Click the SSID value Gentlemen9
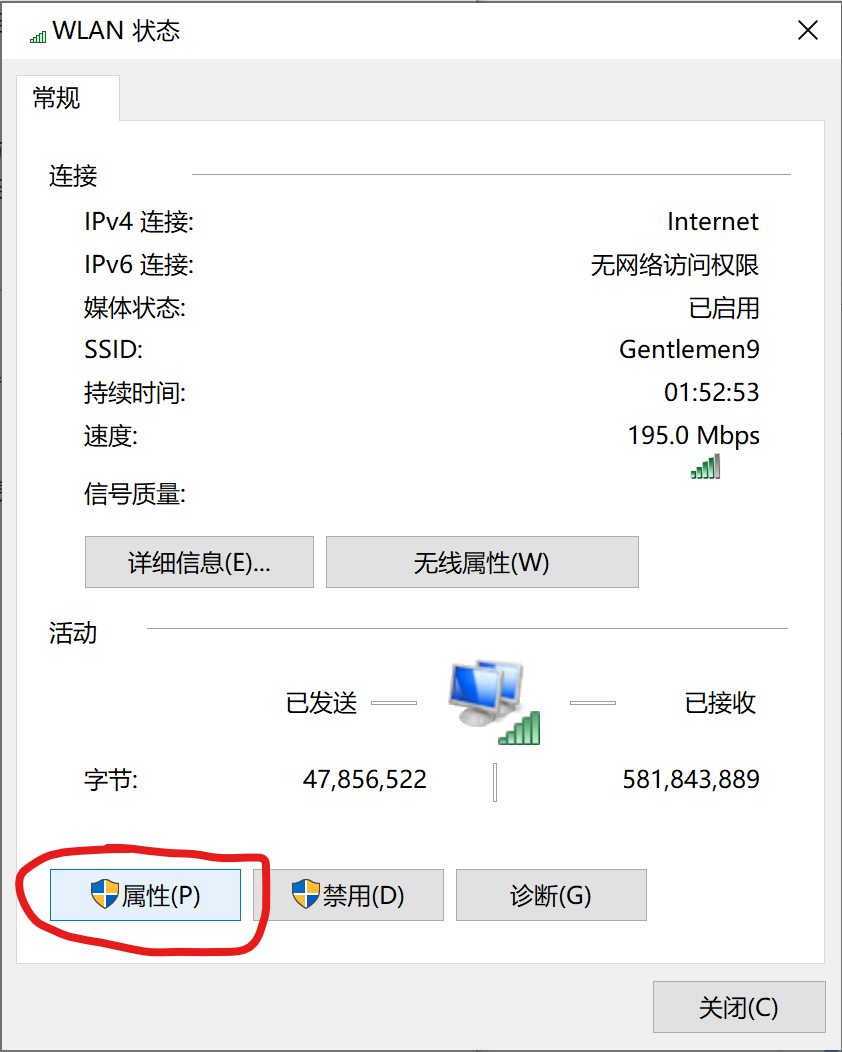The width and height of the screenshot is (842, 1052). coord(689,350)
